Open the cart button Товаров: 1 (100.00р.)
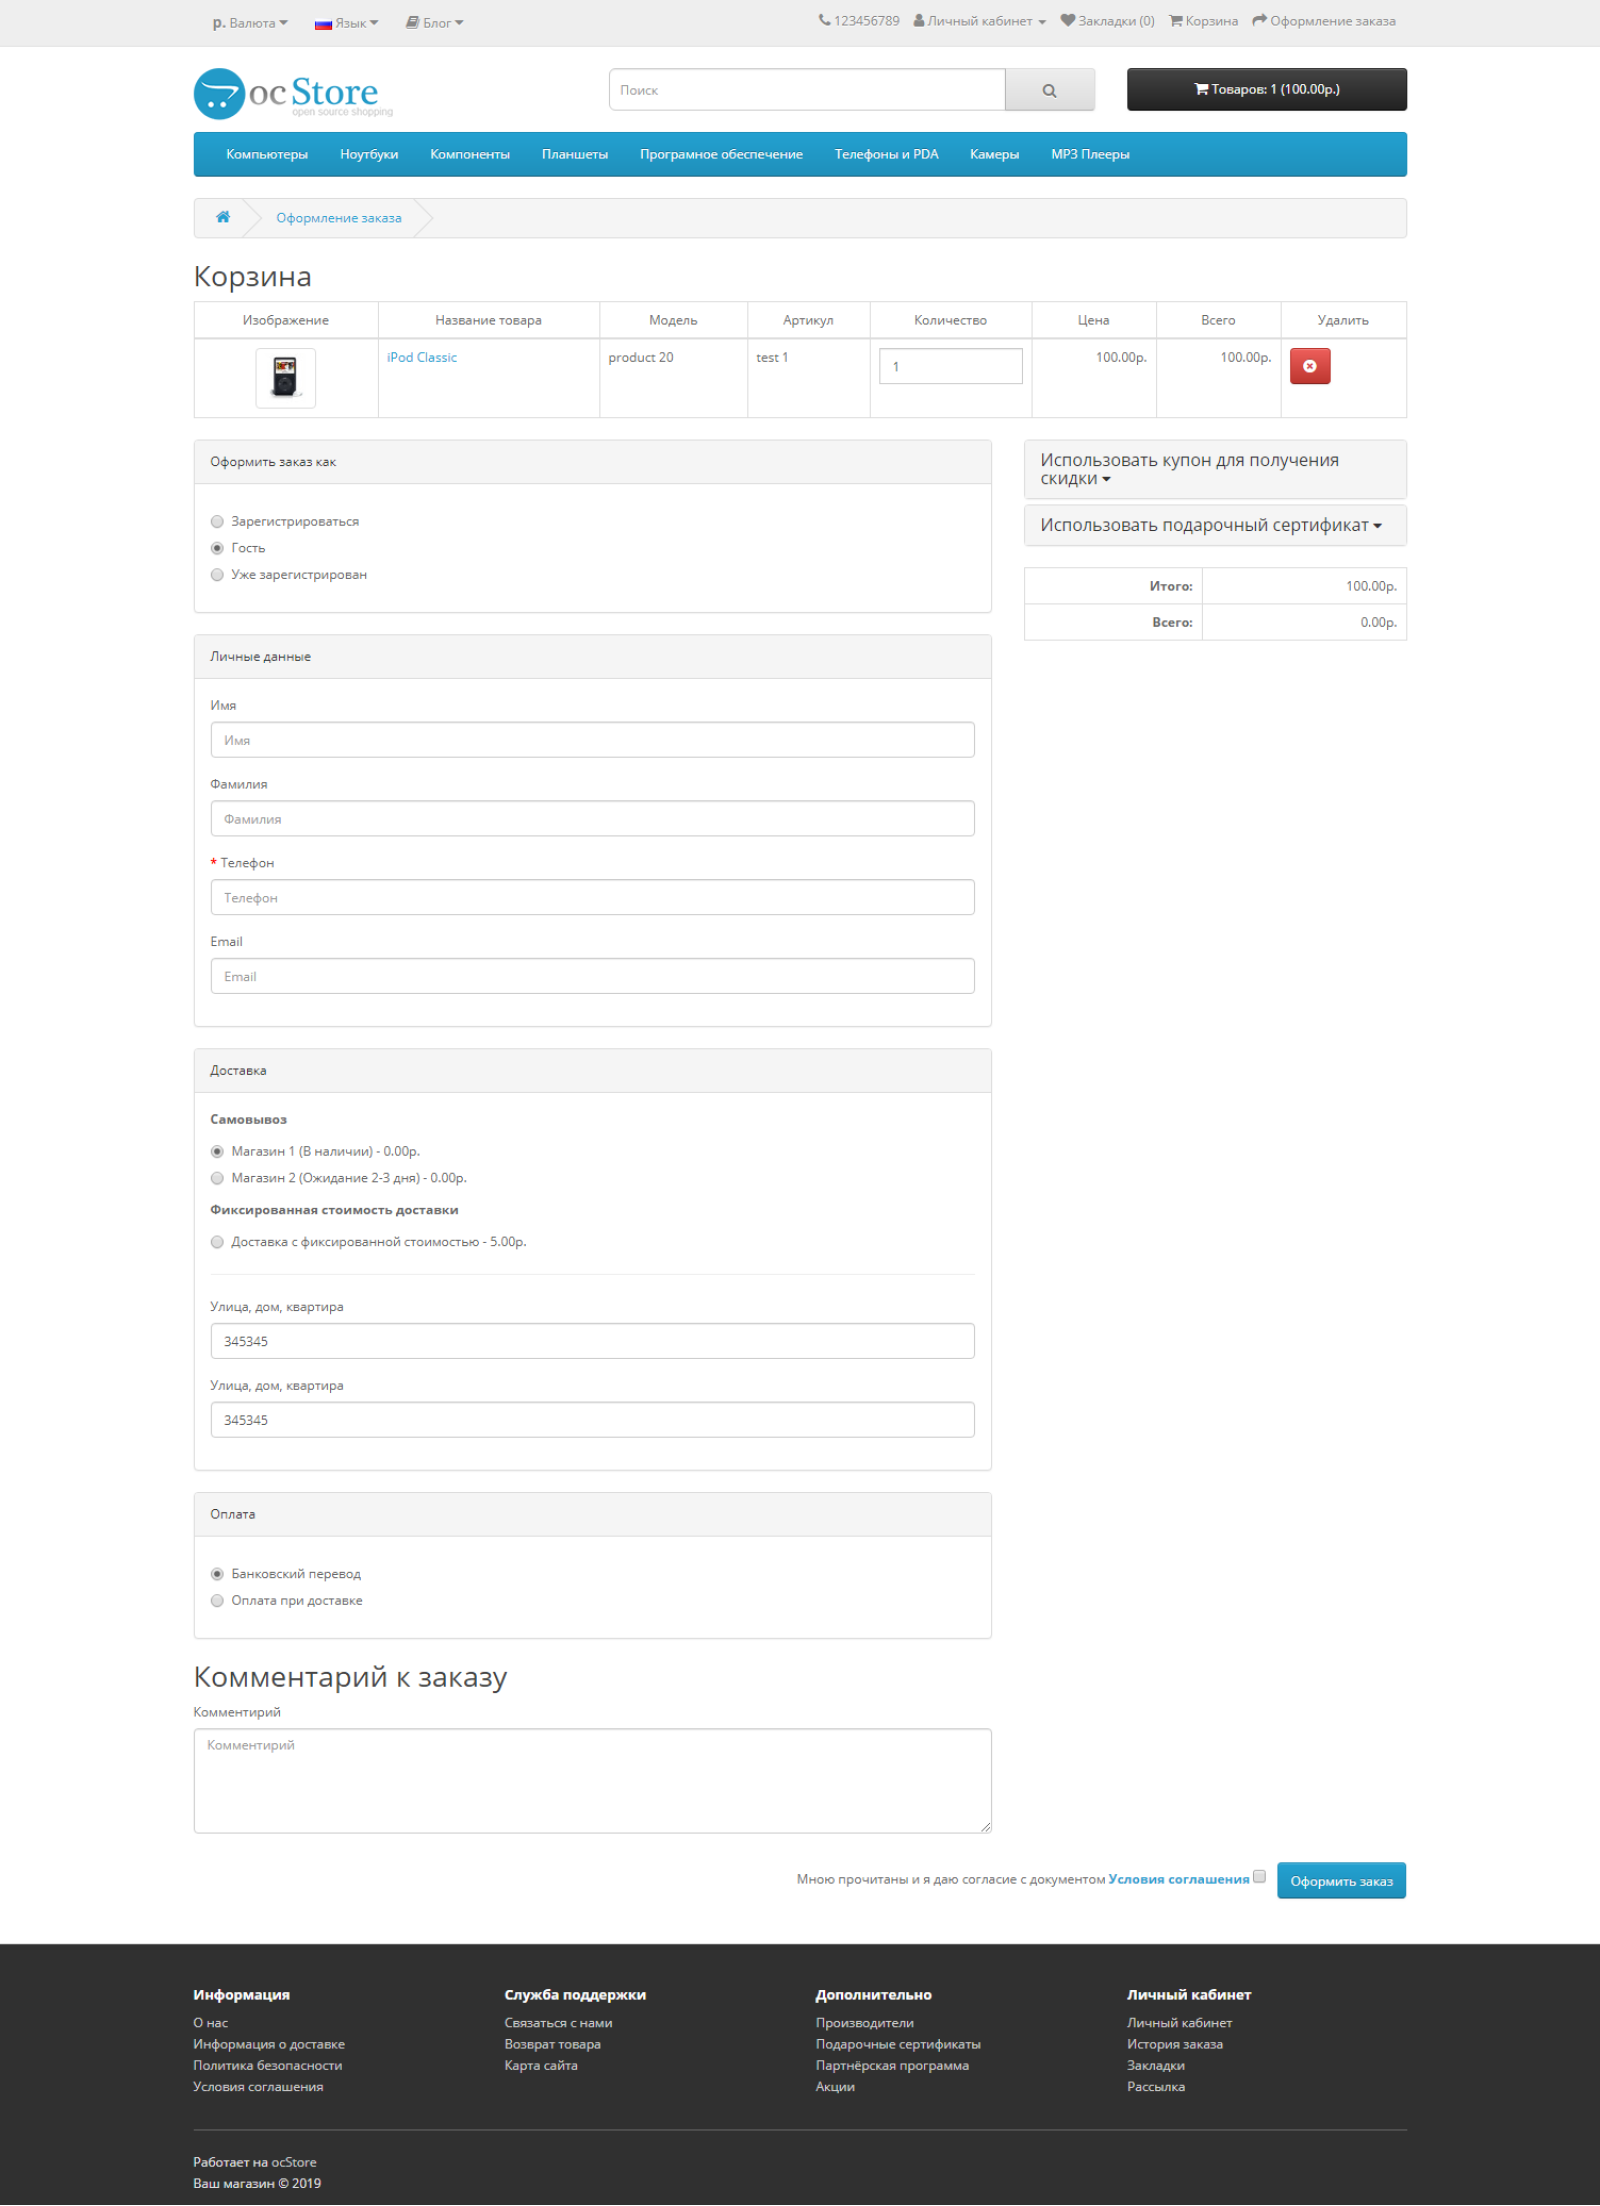The height and width of the screenshot is (2206, 1600). coord(1266,89)
